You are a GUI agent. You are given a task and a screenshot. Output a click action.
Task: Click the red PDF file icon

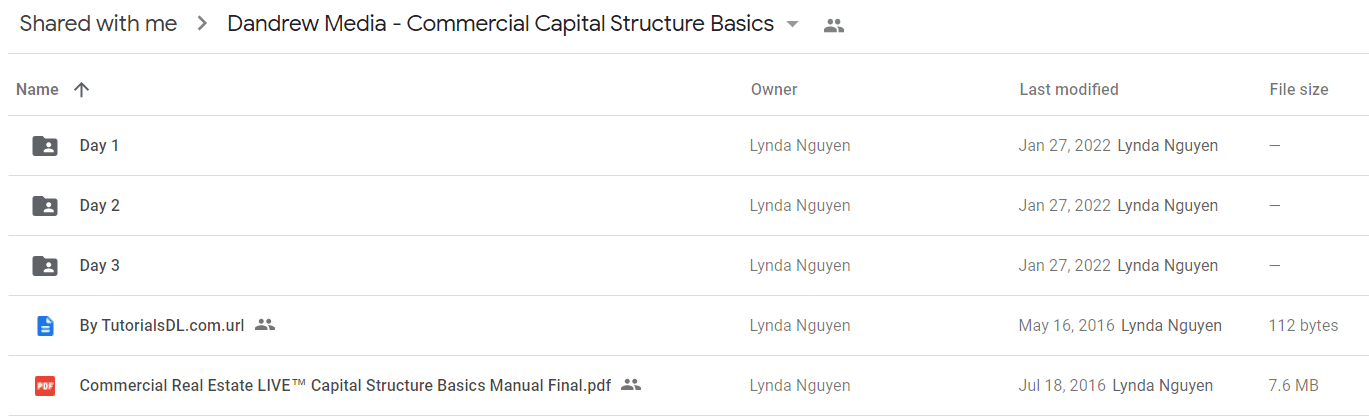45,386
